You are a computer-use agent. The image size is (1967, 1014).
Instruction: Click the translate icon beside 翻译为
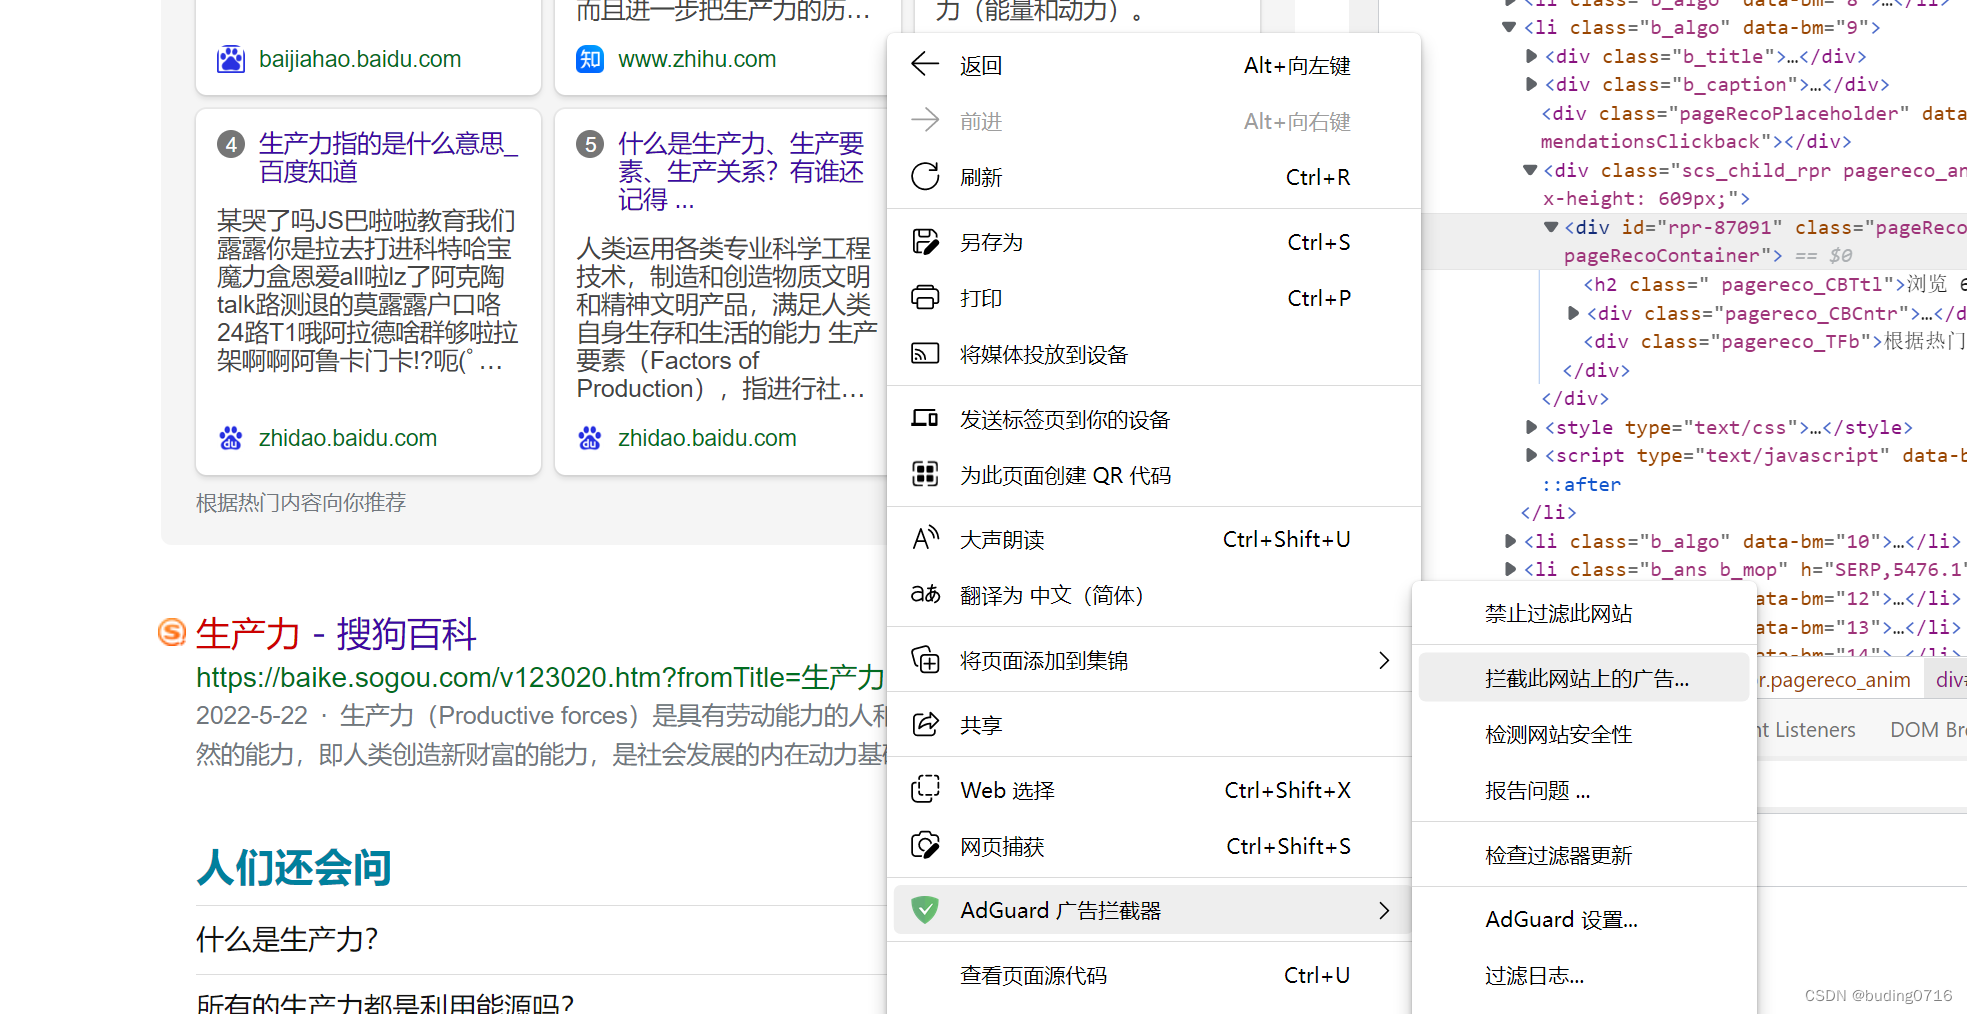click(x=925, y=595)
